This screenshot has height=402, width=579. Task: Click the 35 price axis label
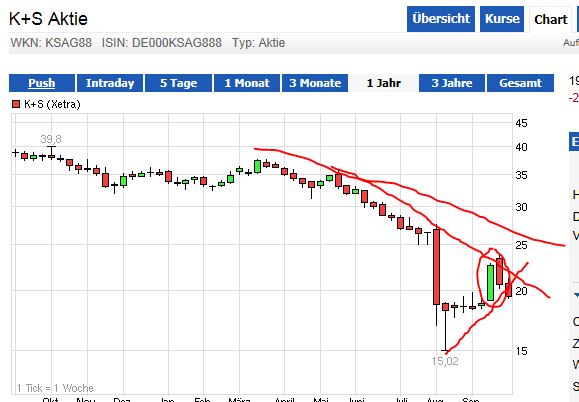click(521, 175)
